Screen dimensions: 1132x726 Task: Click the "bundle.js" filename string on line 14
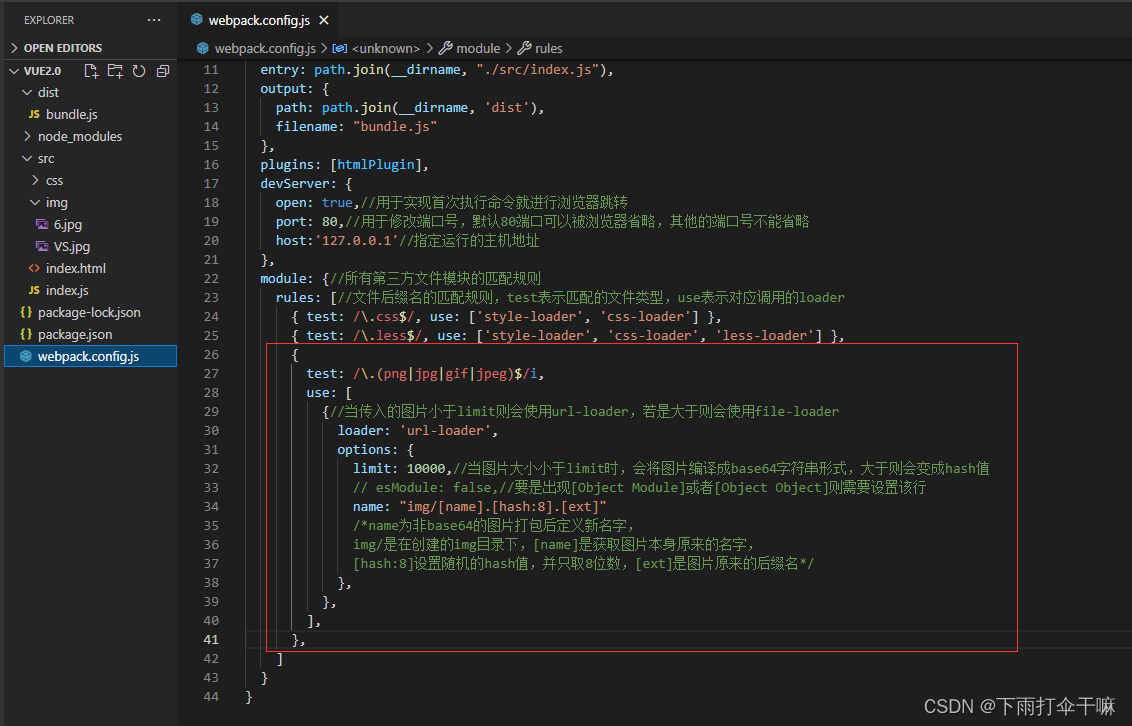point(396,126)
